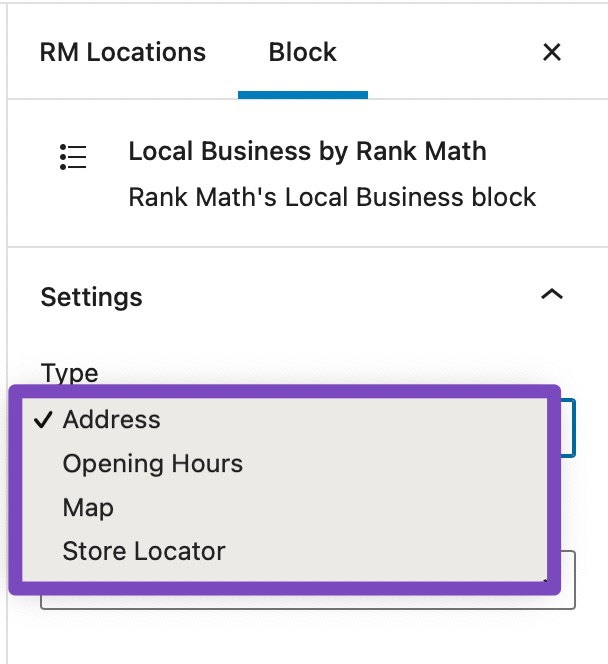
Task: Click the Local Business by Rank Math title
Action: pyautogui.click(x=307, y=151)
